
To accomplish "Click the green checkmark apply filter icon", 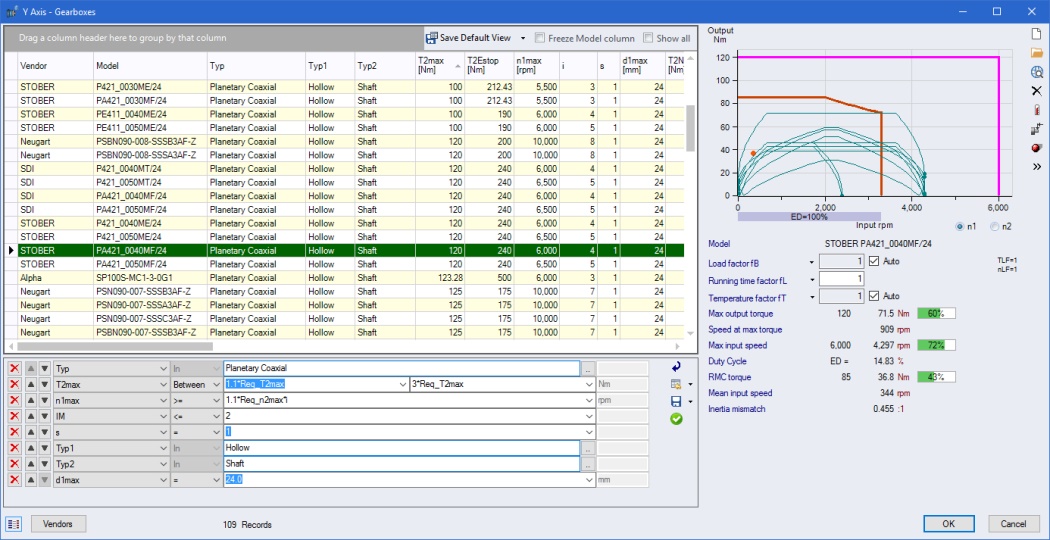I will tap(677, 419).
